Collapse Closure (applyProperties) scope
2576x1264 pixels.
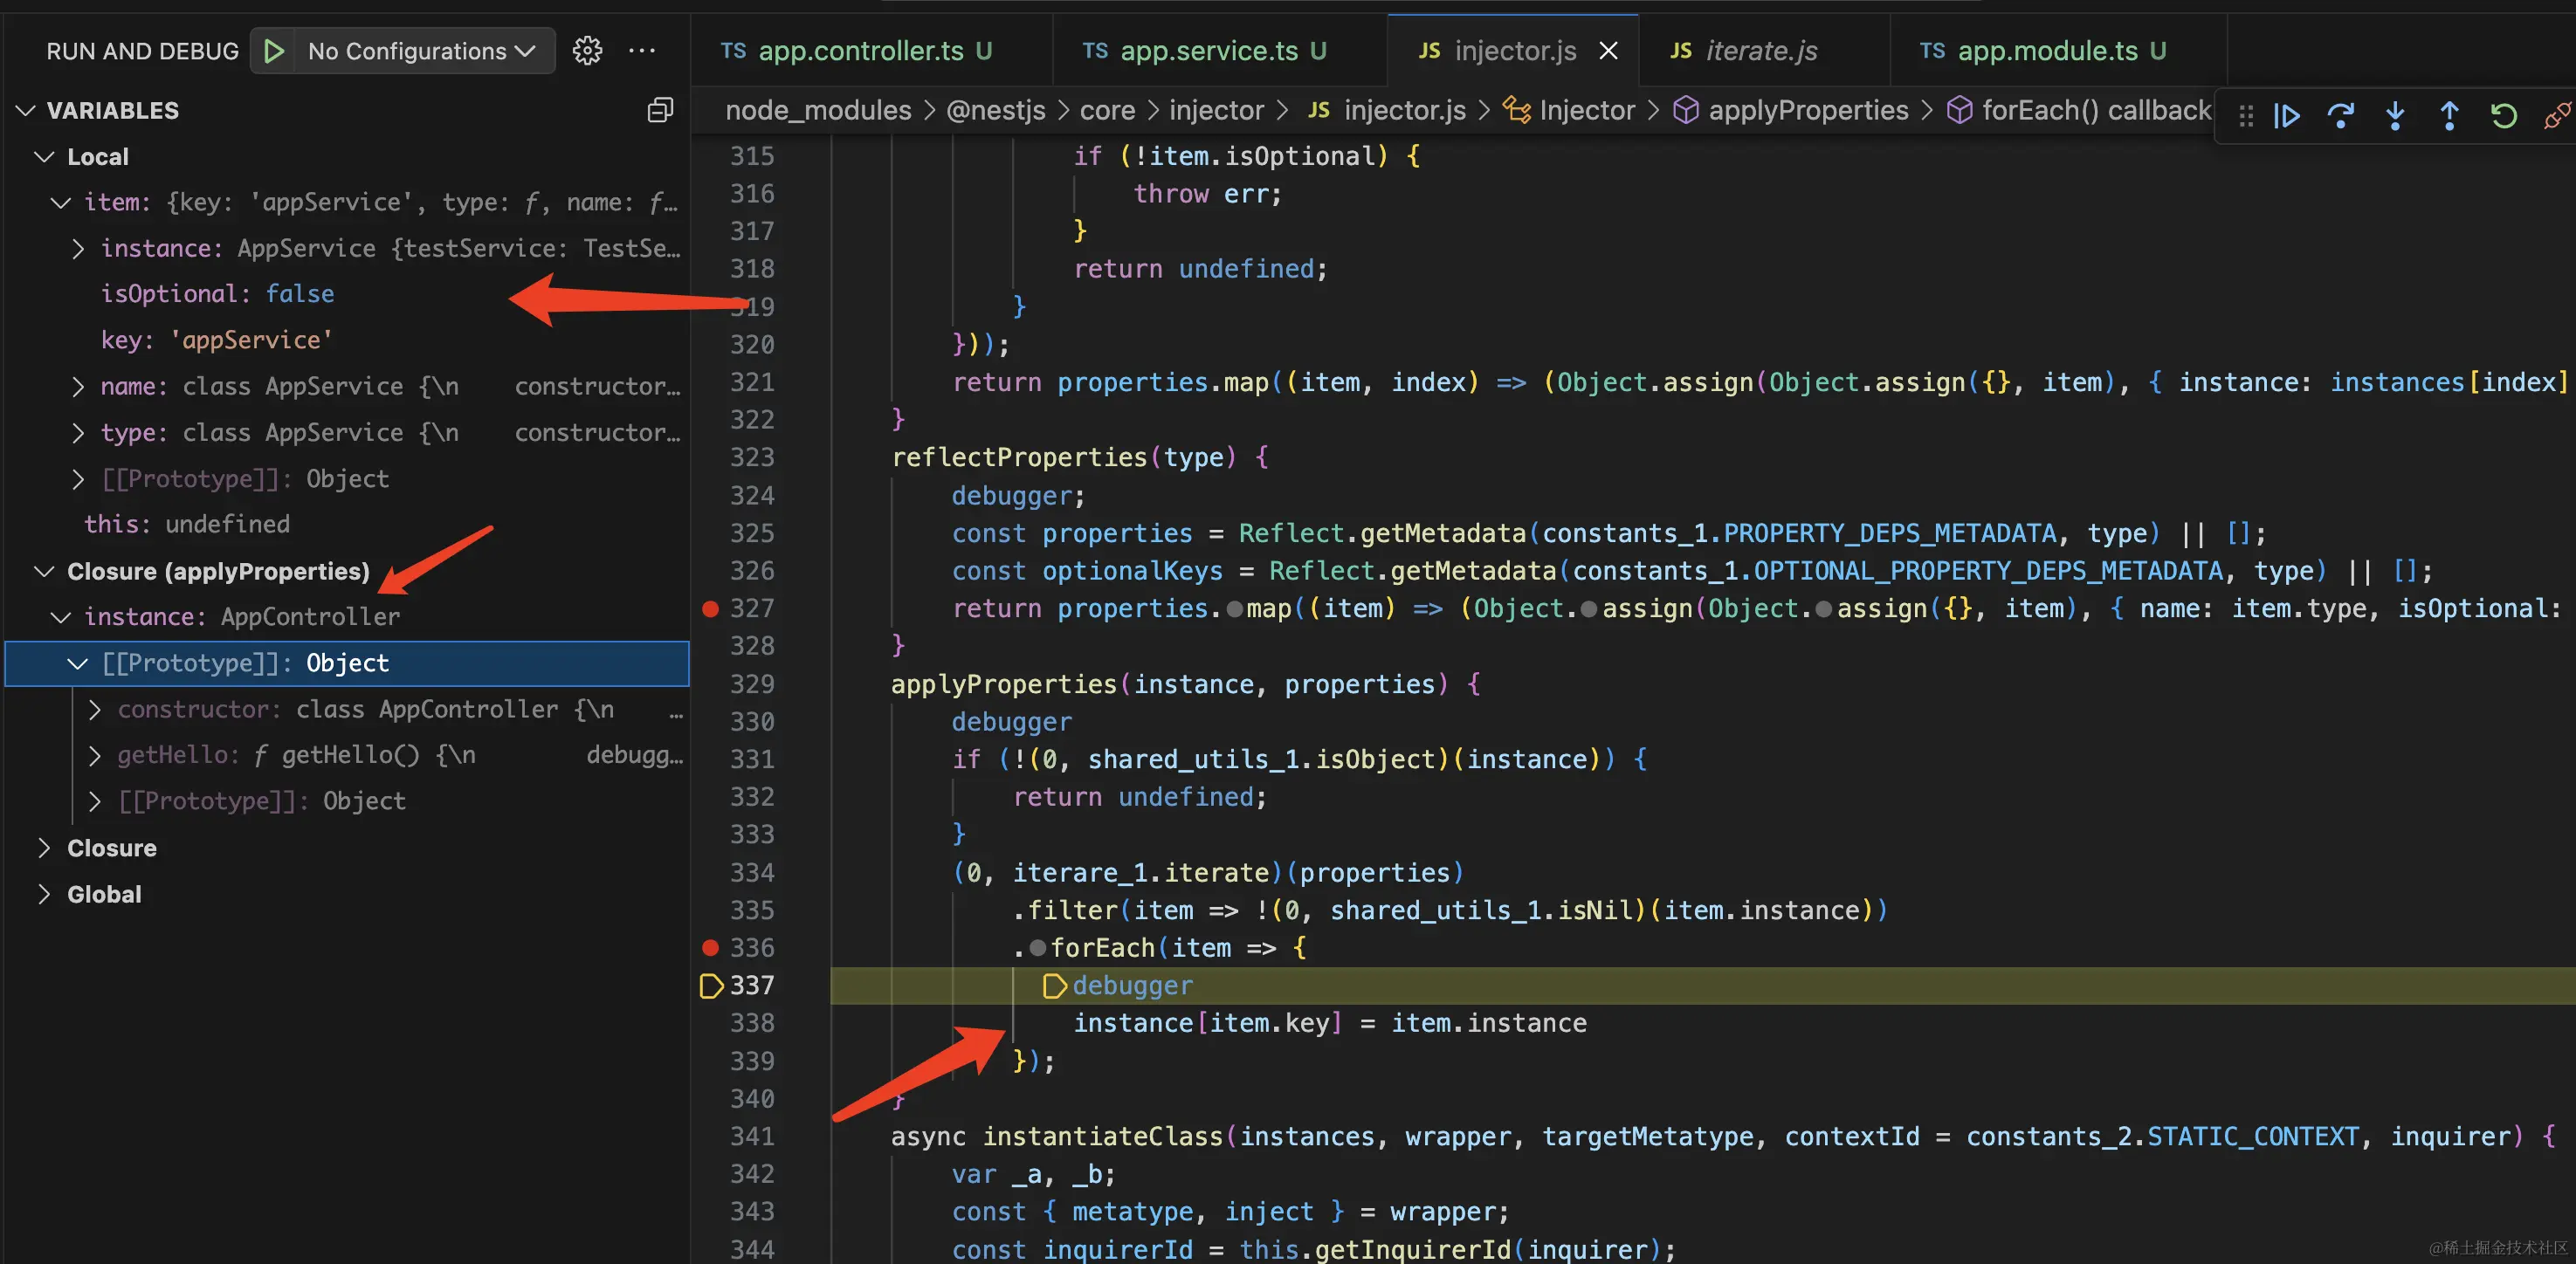point(44,571)
